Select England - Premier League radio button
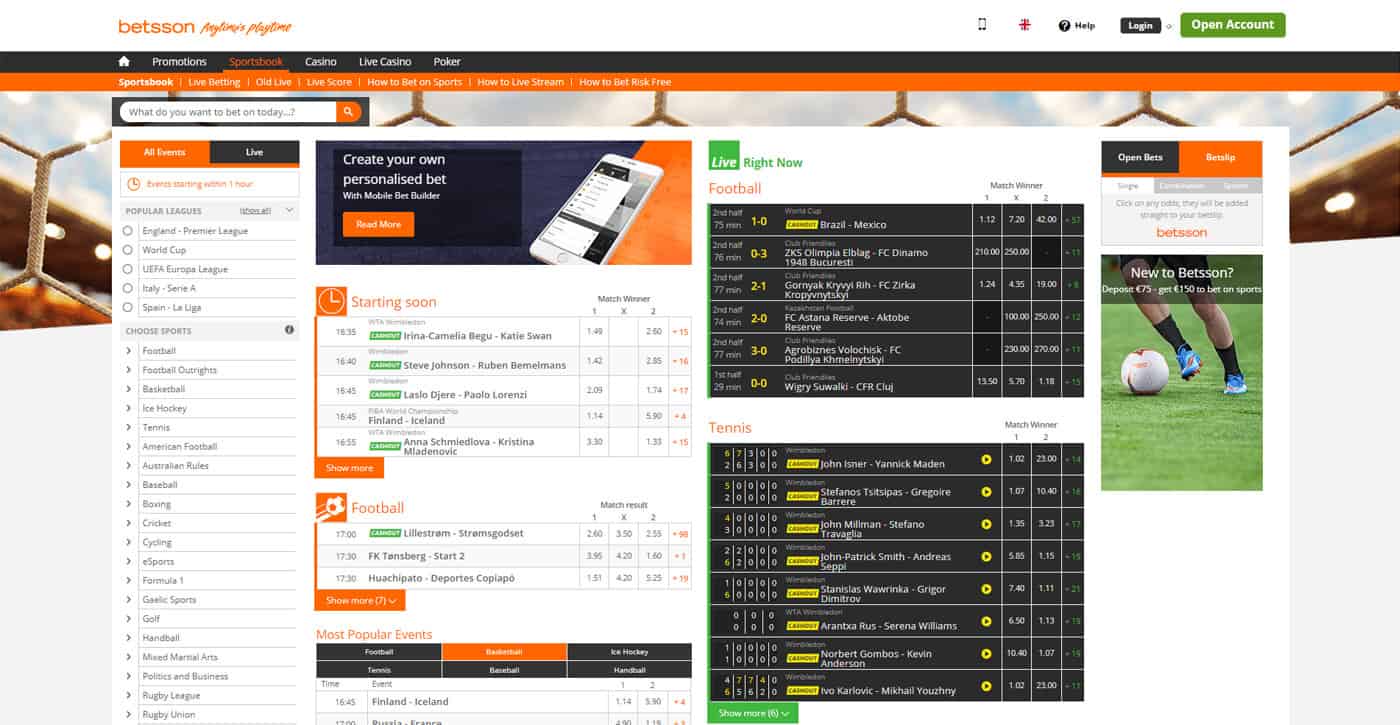 click(x=127, y=231)
